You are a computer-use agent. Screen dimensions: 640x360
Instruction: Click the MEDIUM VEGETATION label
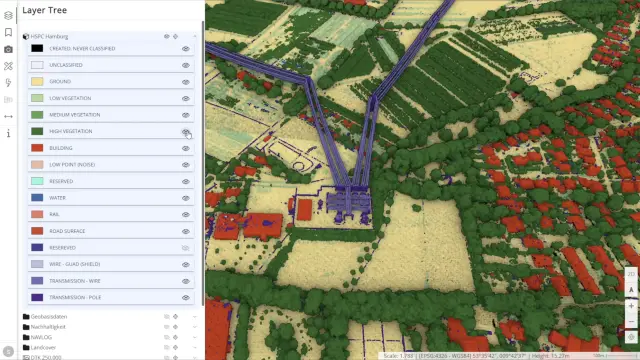(x=75, y=115)
